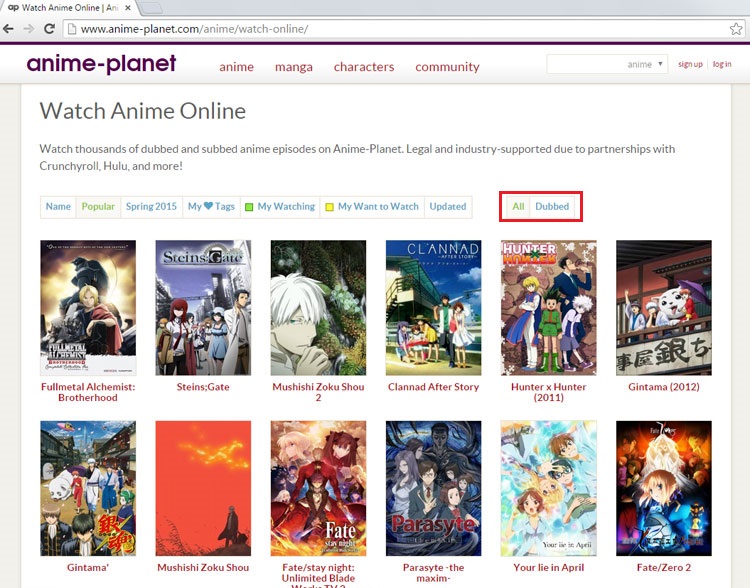
Task: Reload the page with refresh icon
Action: [x=49, y=29]
